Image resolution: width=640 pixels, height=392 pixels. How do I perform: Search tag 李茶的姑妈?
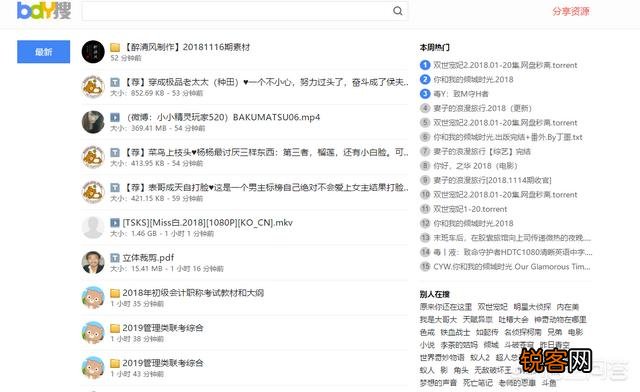pyautogui.click(x=459, y=345)
